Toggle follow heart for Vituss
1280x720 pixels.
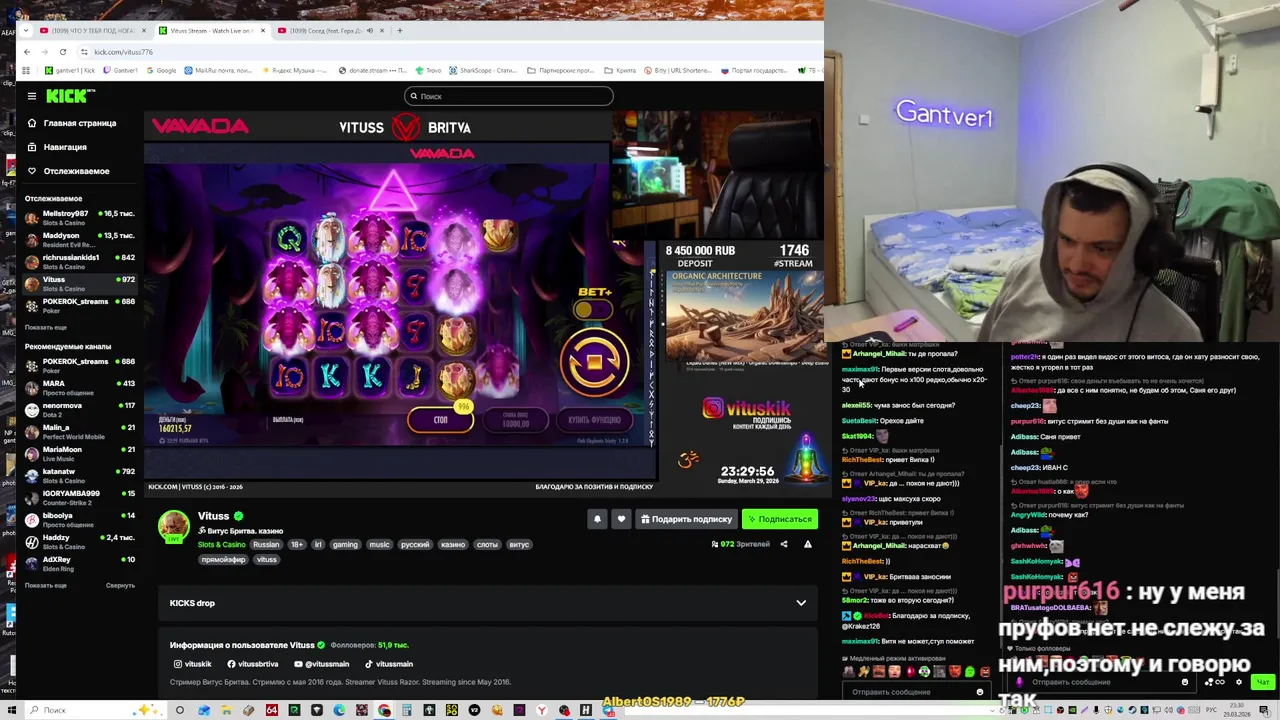pos(621,519)
